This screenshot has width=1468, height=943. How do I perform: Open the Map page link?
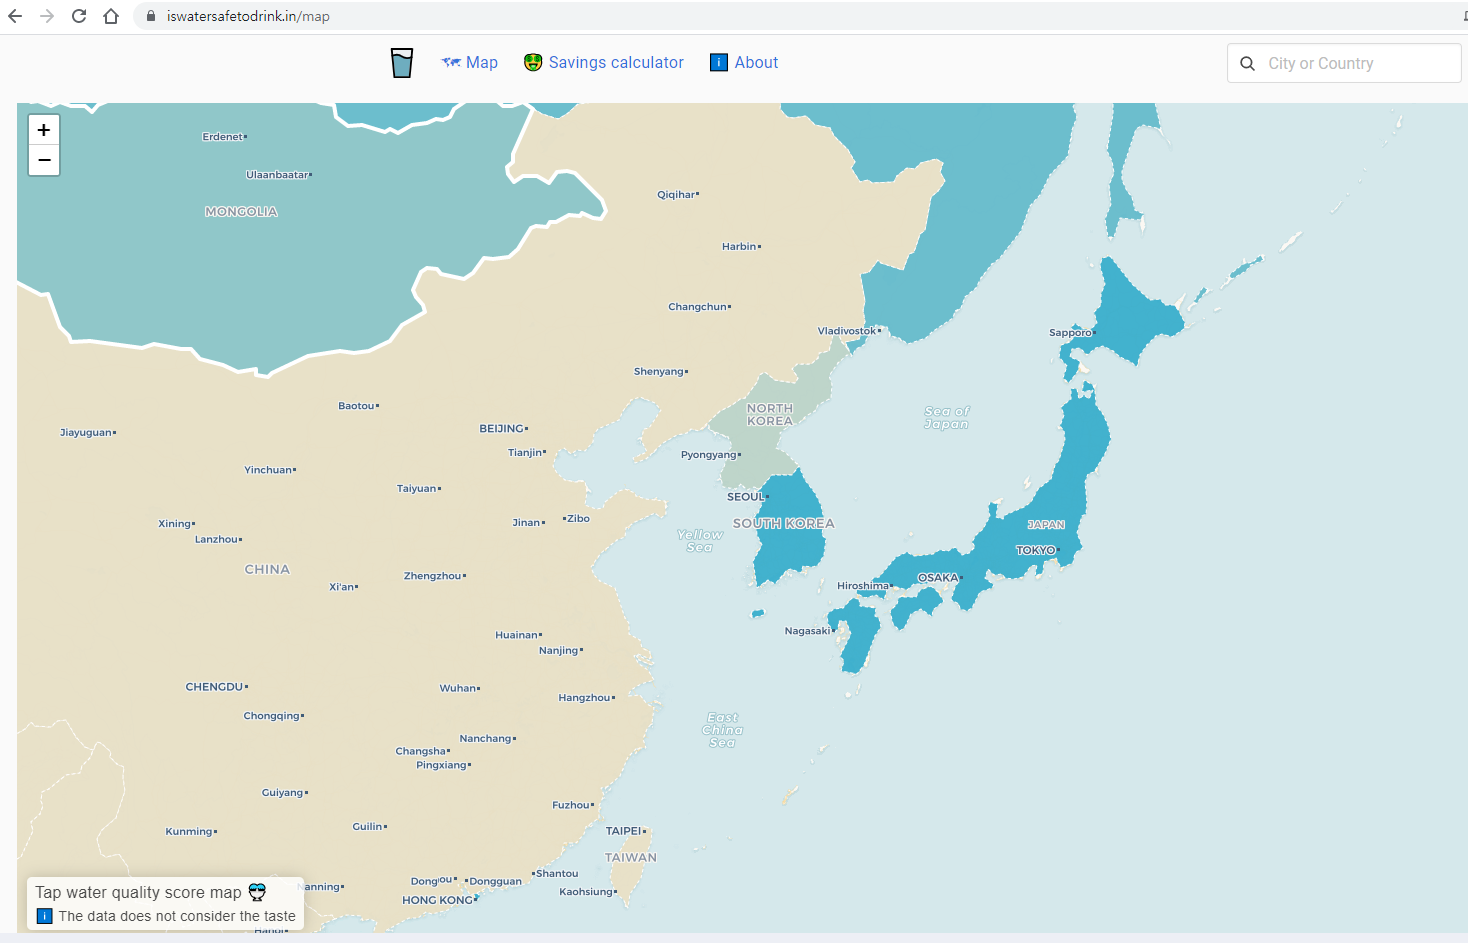482,62
